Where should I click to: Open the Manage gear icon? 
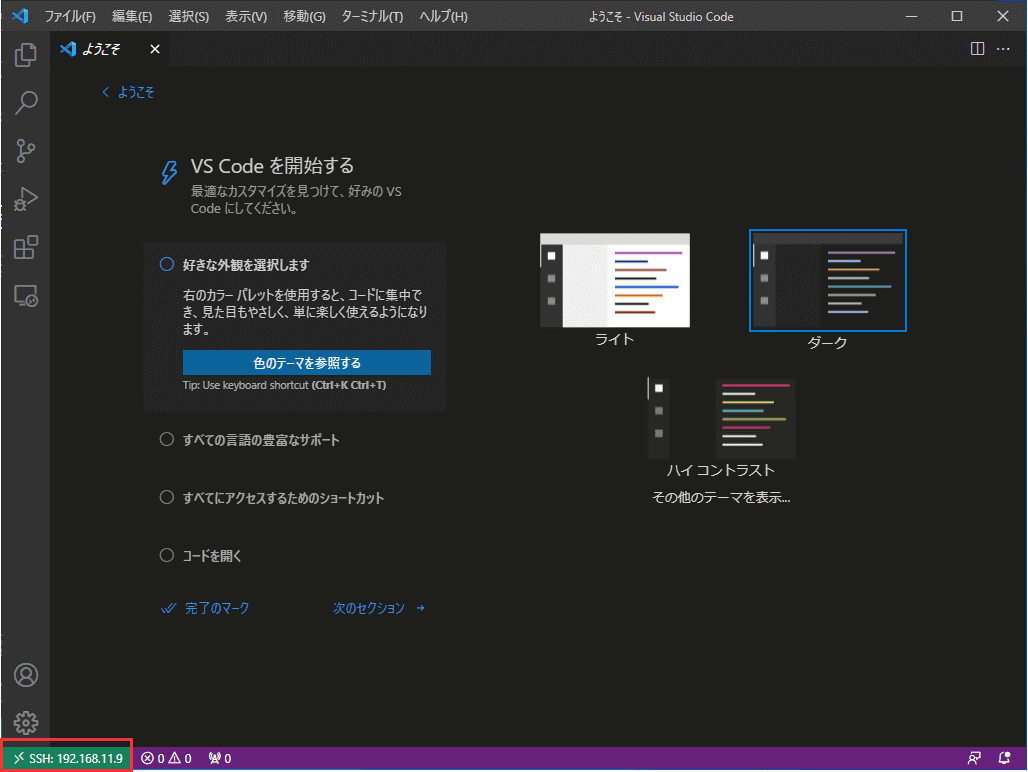point(26,723)
